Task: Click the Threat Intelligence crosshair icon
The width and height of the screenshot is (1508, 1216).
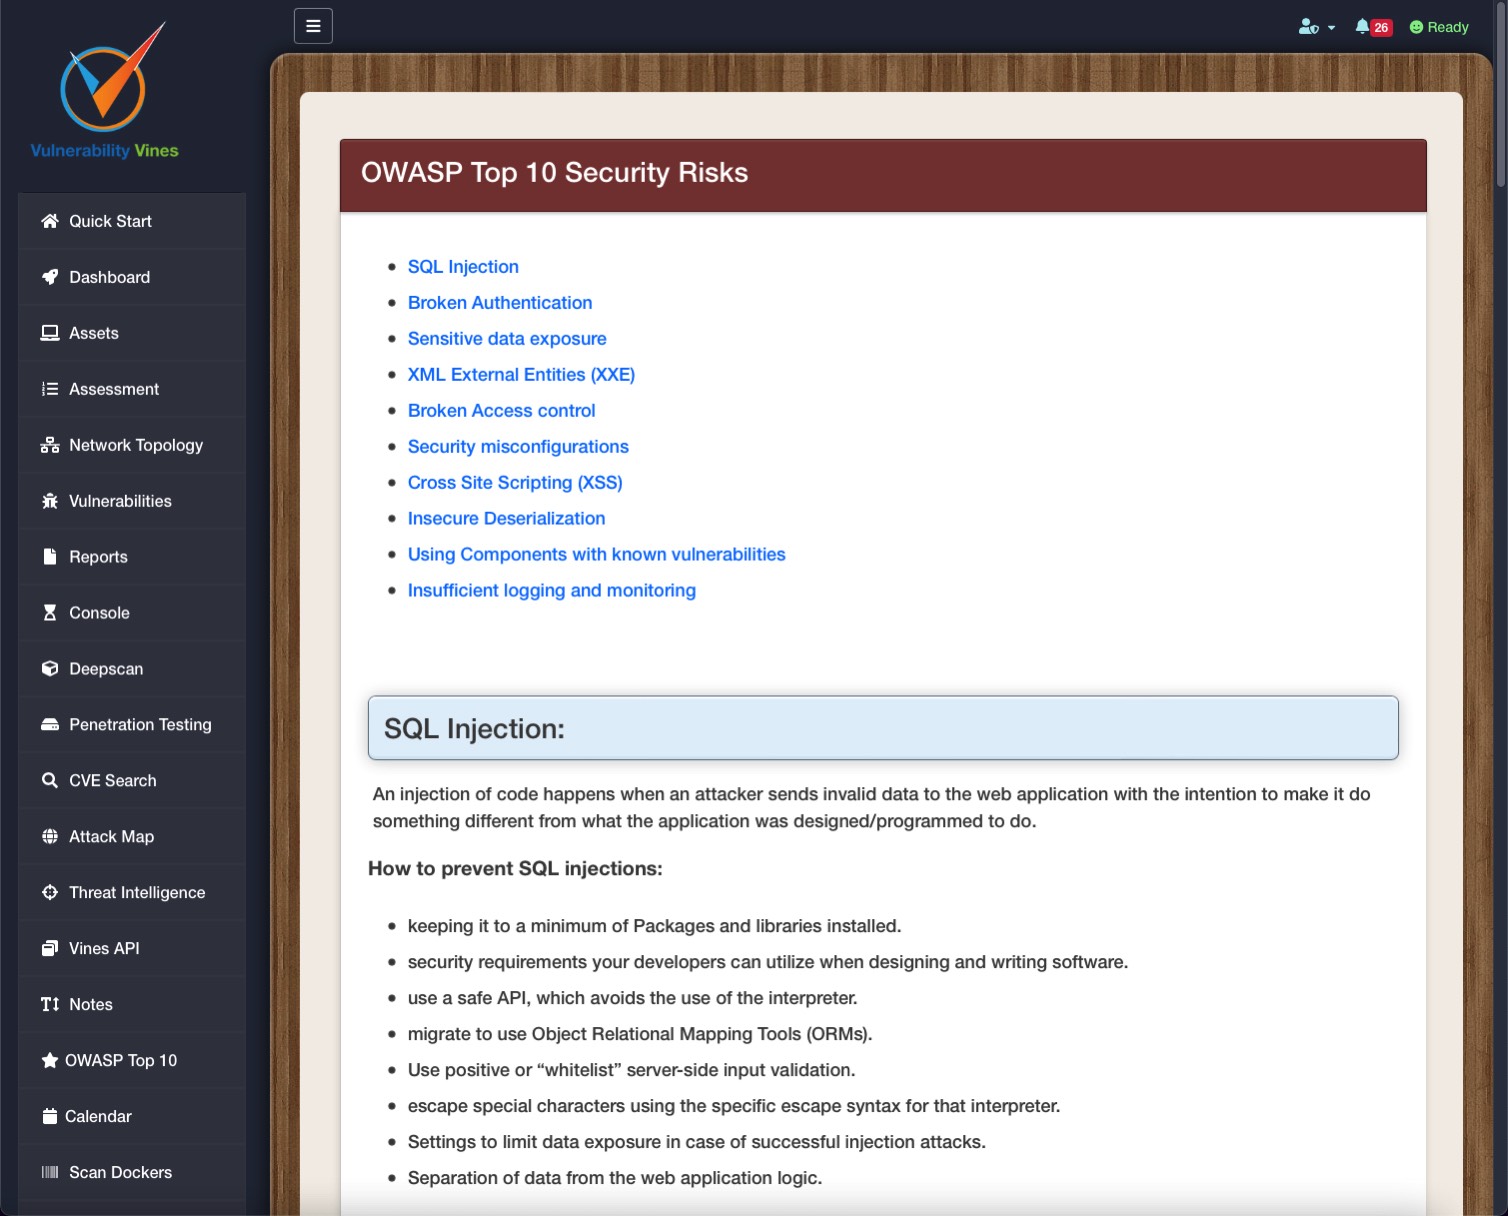Action: click(x=50, y=893)
